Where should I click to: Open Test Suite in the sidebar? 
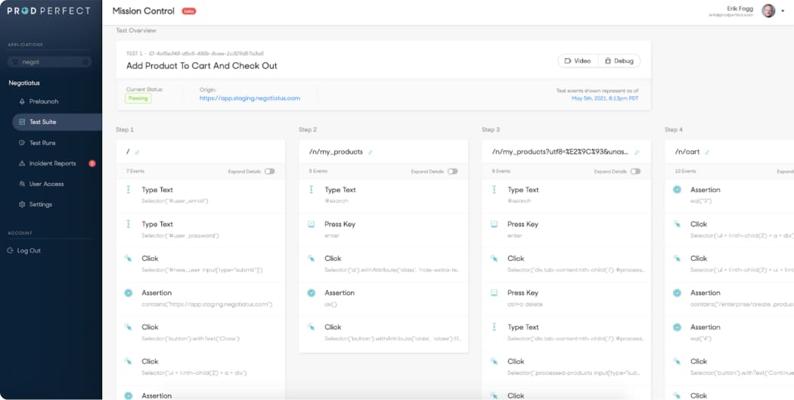click(42, 122)
